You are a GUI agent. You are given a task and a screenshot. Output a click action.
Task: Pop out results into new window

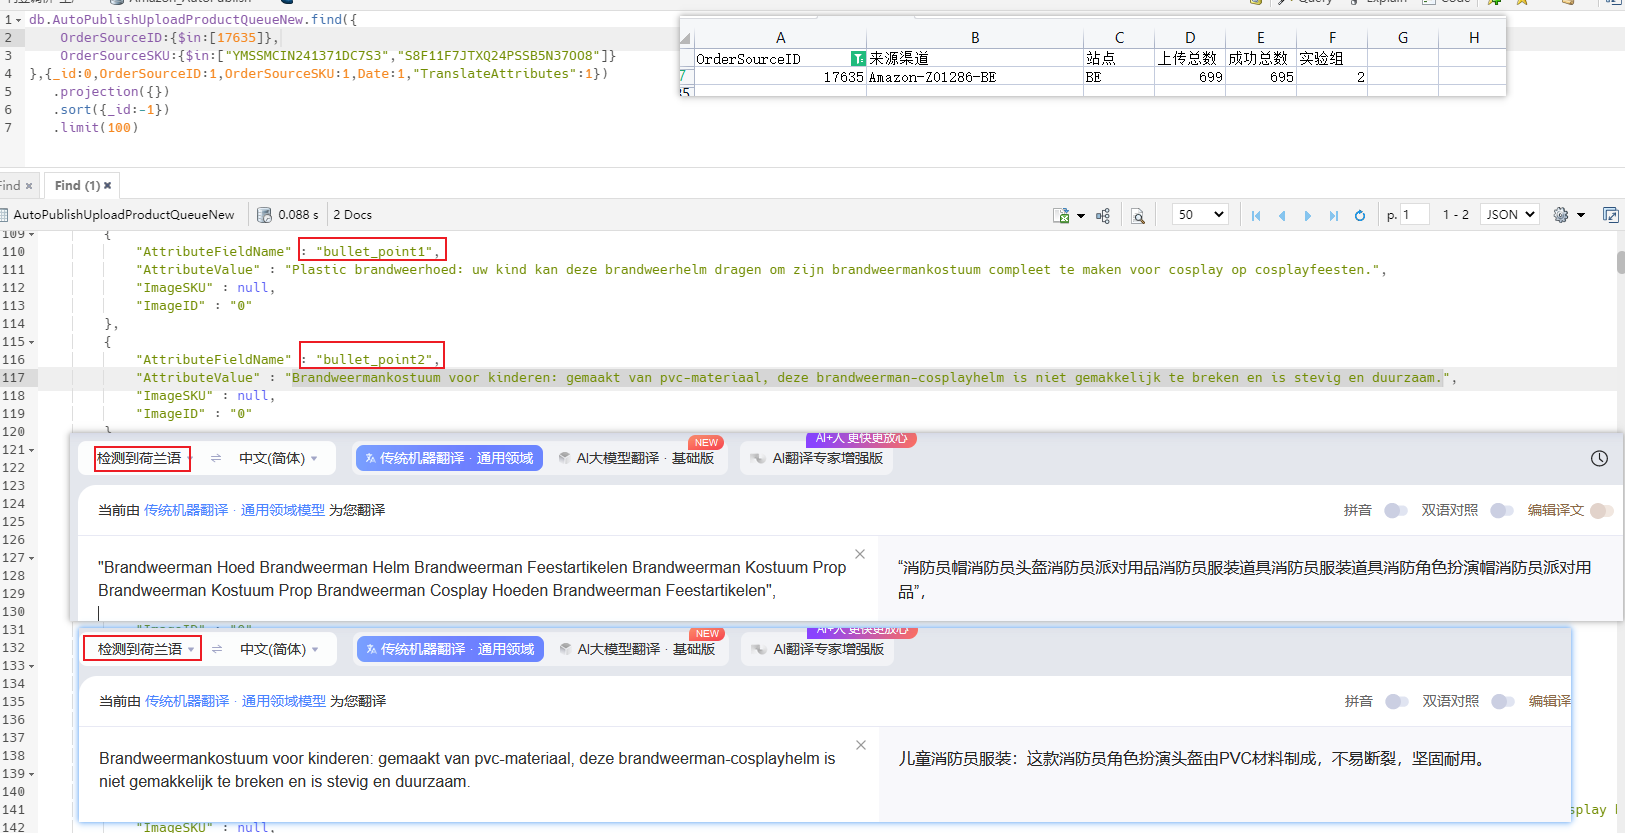pos(1611,215)
